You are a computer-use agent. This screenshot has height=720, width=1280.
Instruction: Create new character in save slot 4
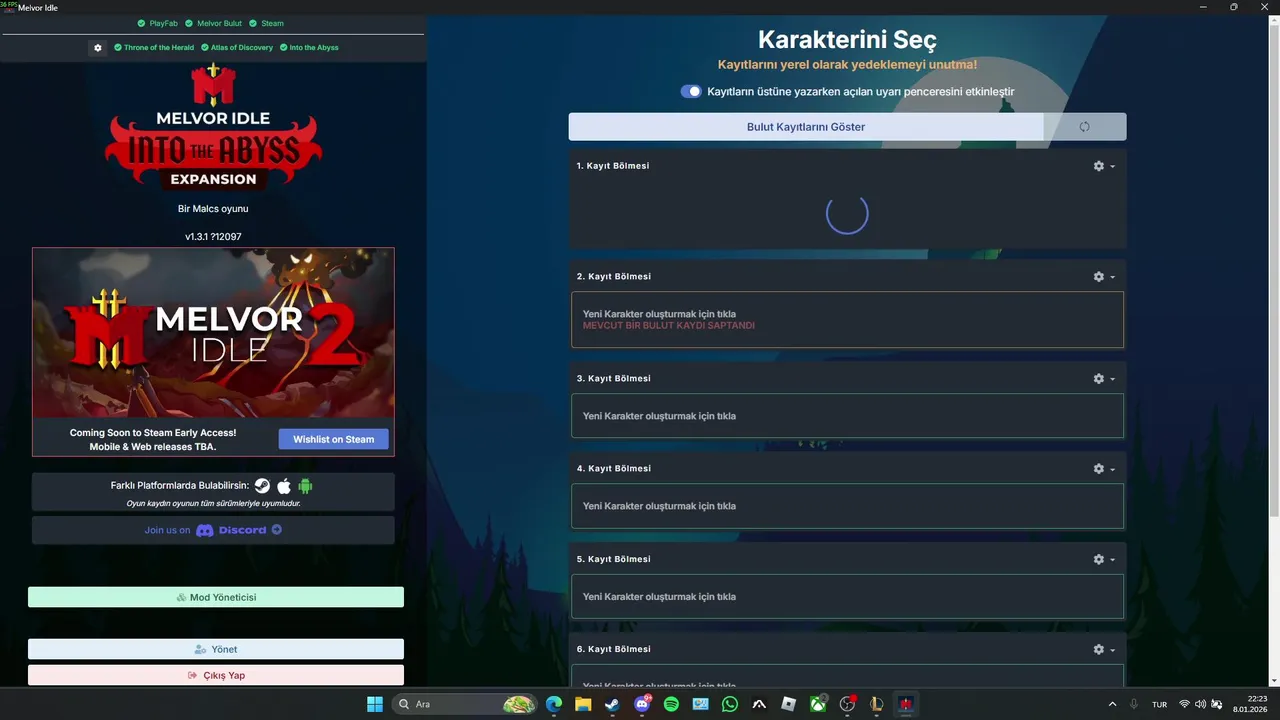point(847,506)
